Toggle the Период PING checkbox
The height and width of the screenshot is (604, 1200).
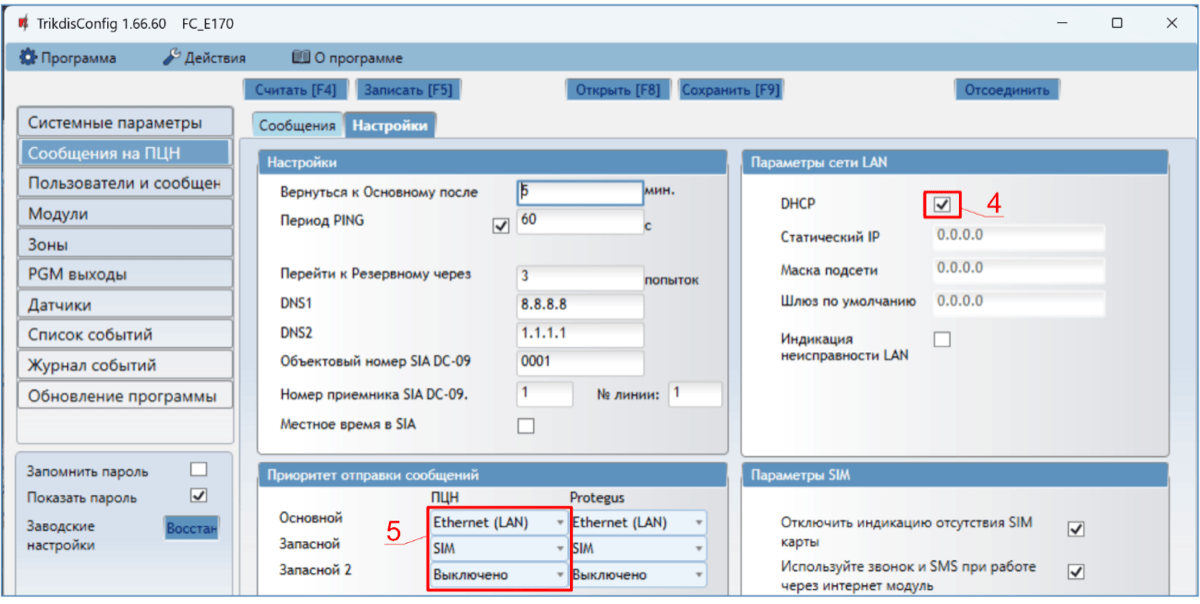point(501,227)
